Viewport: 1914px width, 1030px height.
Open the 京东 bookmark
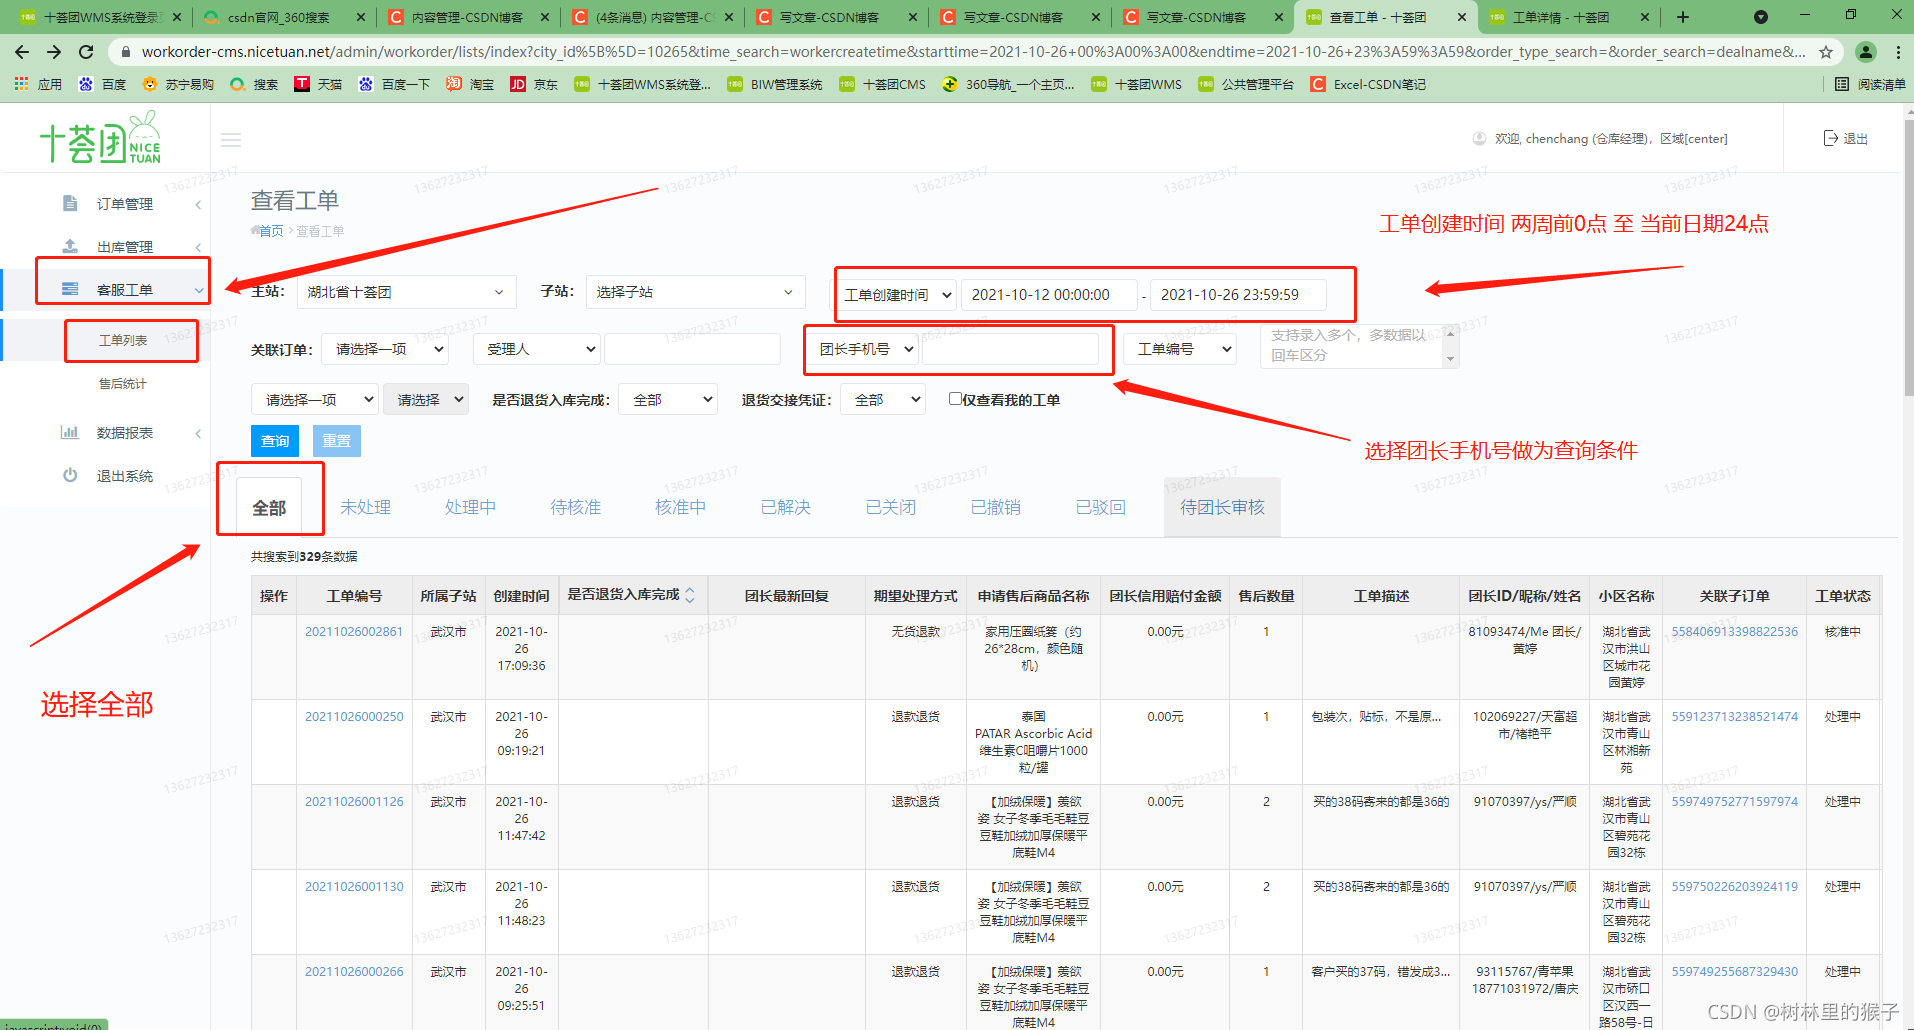534,84
